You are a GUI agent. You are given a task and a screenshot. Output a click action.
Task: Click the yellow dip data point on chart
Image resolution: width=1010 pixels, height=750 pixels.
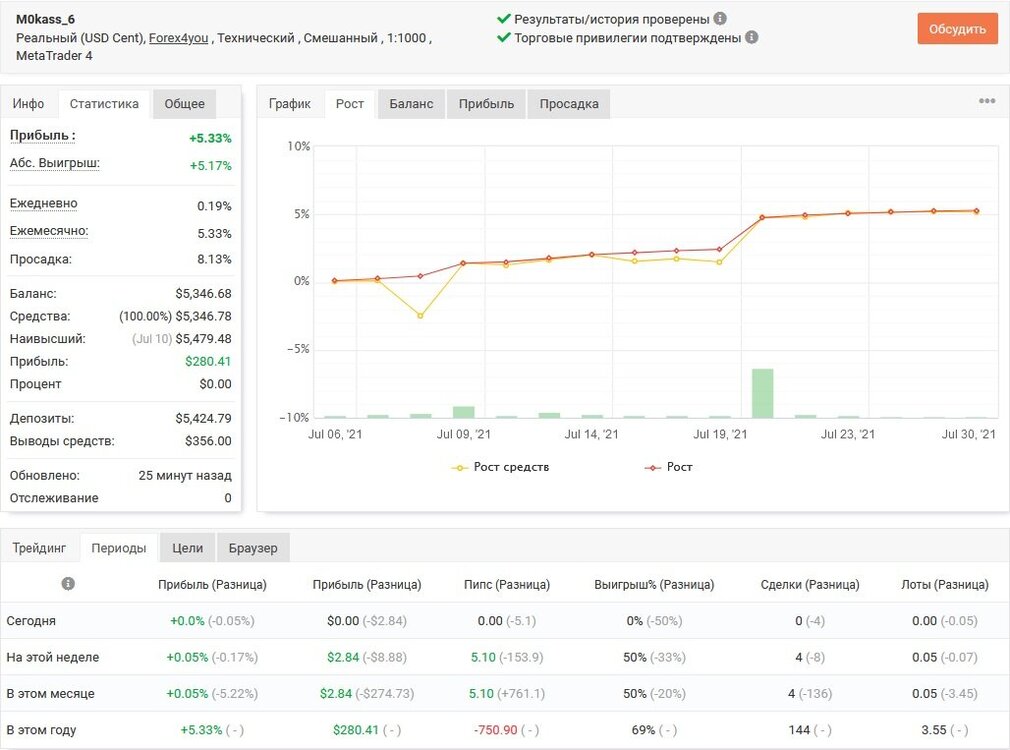(x=420, y=316)
